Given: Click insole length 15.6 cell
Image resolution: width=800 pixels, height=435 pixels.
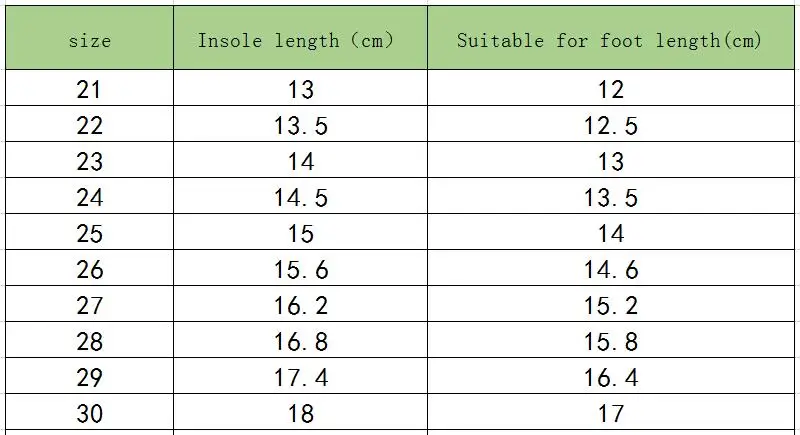Looking at the screenshot, I should click(x=300, y=270).
